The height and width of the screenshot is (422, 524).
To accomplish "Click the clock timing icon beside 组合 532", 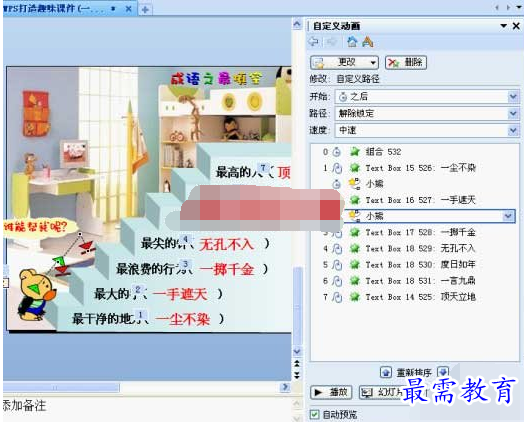I will click(x=337, y=152).
